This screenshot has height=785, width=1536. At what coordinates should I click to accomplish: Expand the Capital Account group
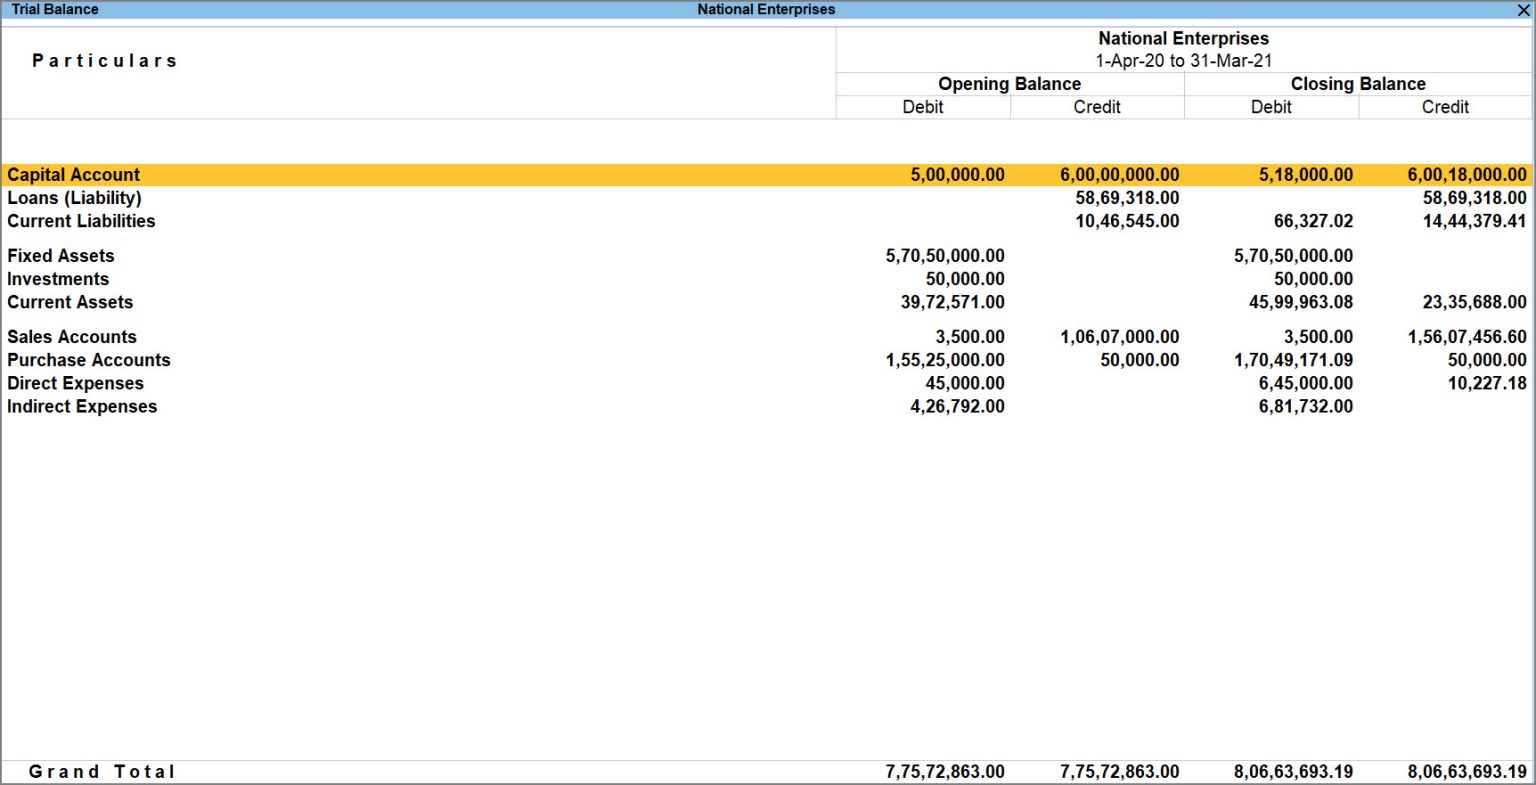[73, 174]
